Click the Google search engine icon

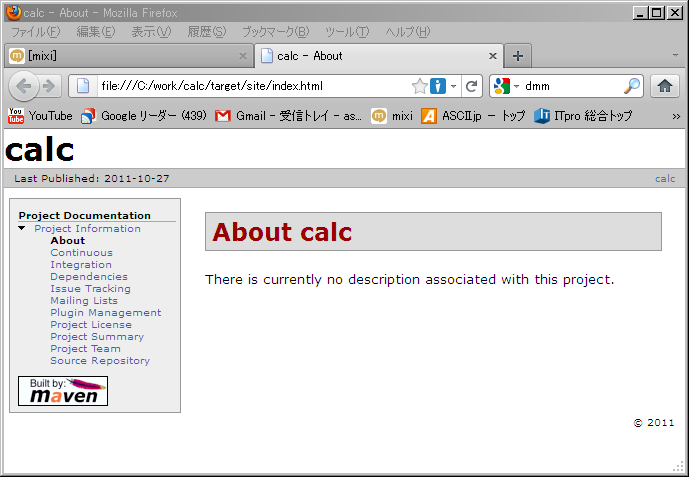(501, 86)
